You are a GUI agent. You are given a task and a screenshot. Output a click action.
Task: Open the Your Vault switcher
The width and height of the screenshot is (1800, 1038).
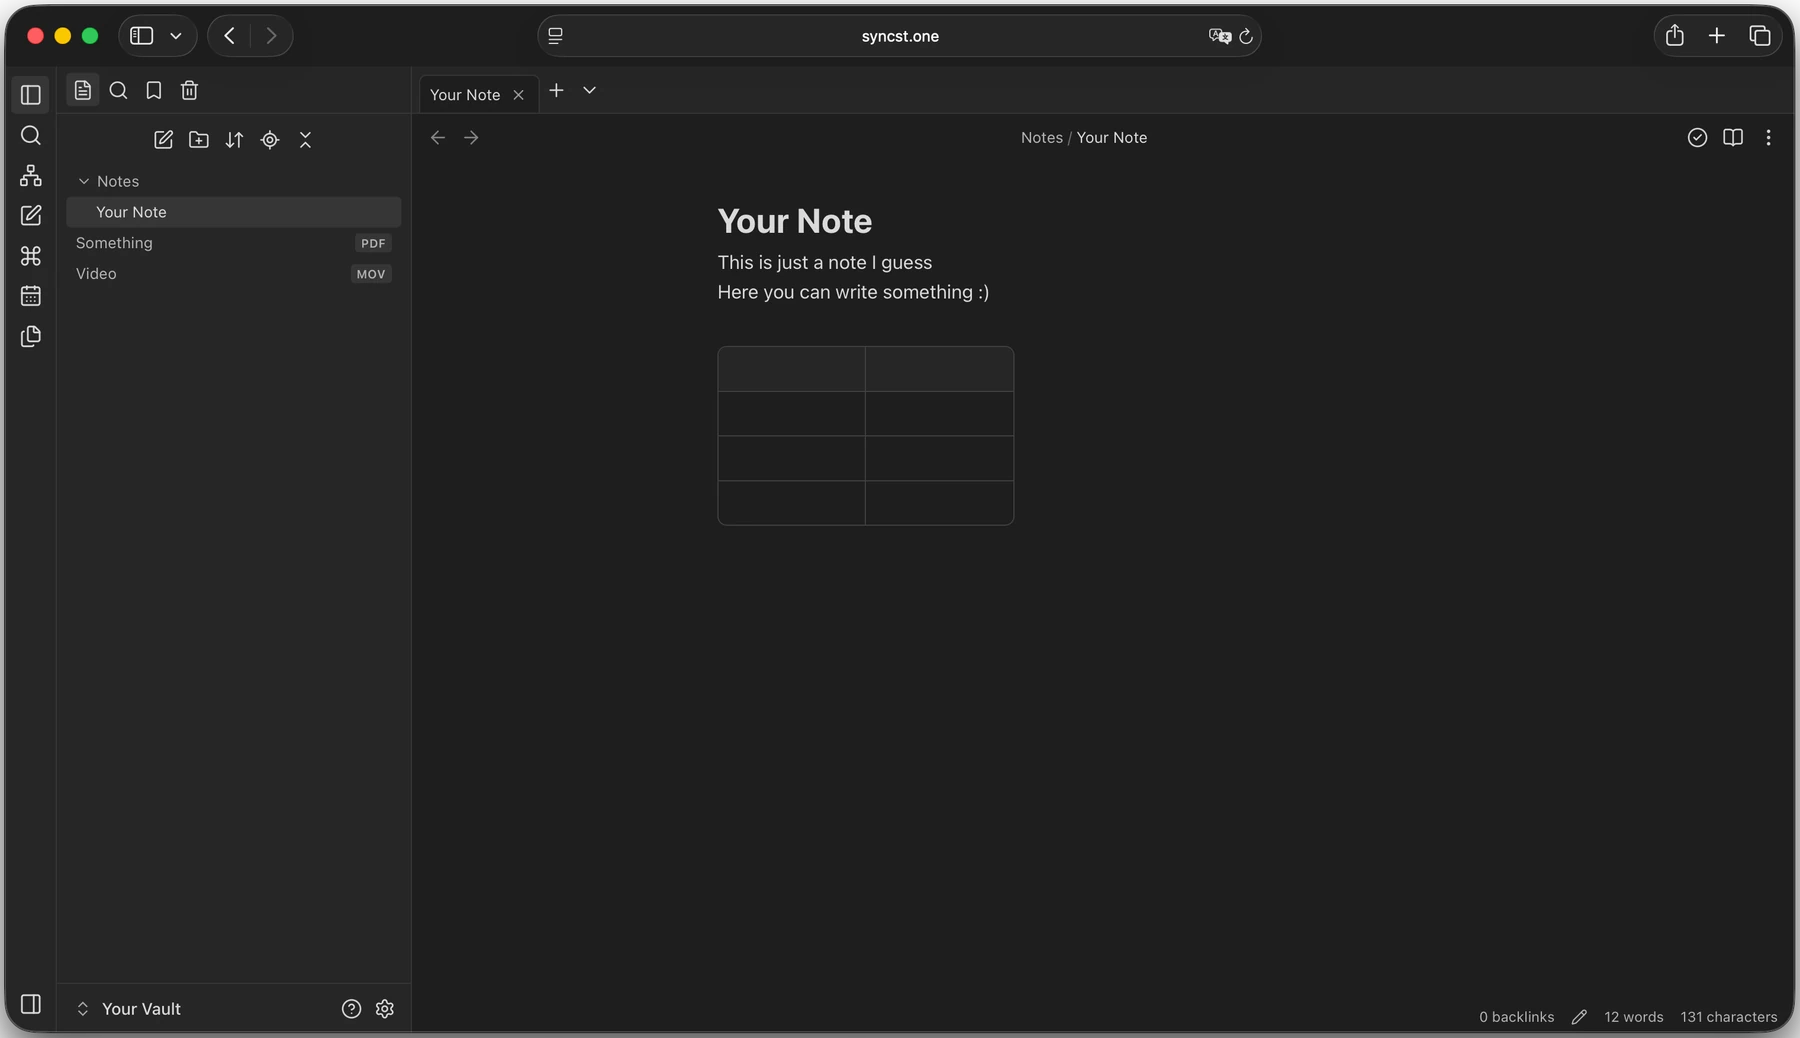point(129,1009)
